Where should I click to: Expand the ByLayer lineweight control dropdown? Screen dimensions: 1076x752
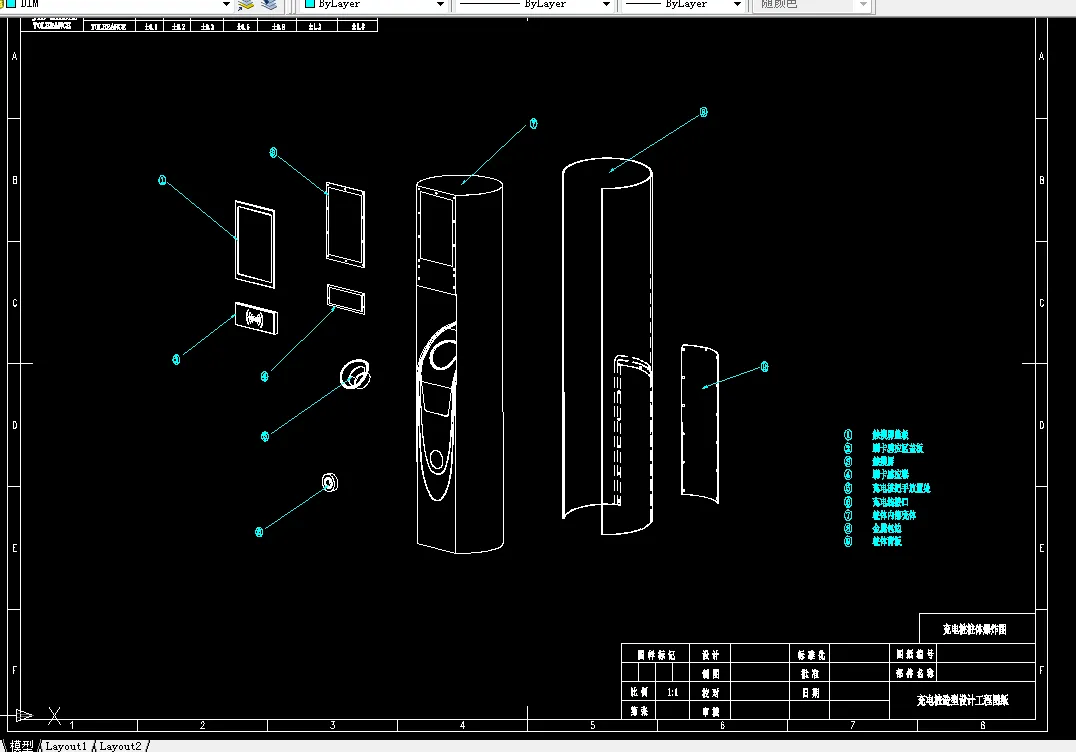pos(737,4)
